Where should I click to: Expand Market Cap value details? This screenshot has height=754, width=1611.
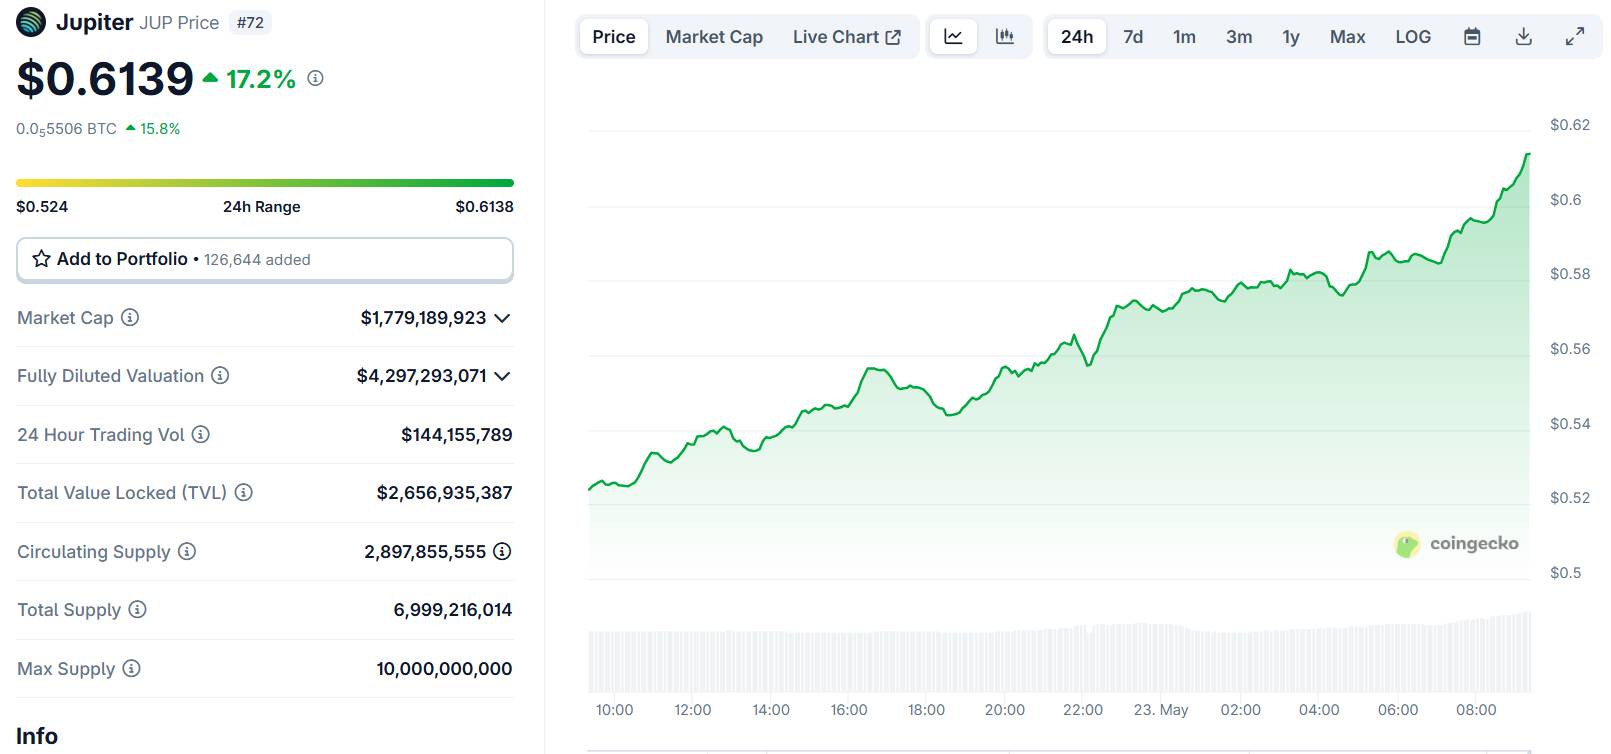pyautogui.click(x=502, y=318)
